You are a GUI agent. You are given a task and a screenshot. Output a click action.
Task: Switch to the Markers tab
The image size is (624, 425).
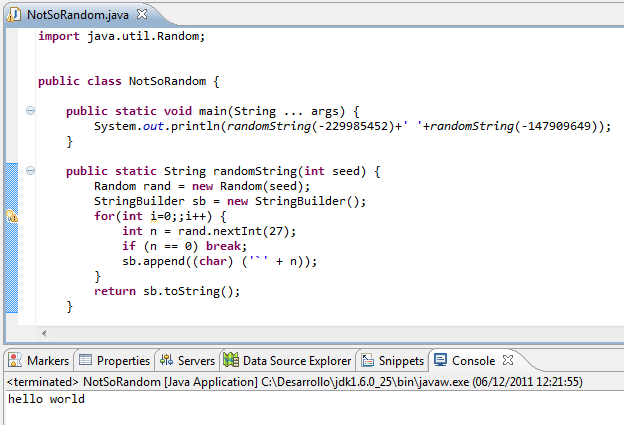point(47,360)
